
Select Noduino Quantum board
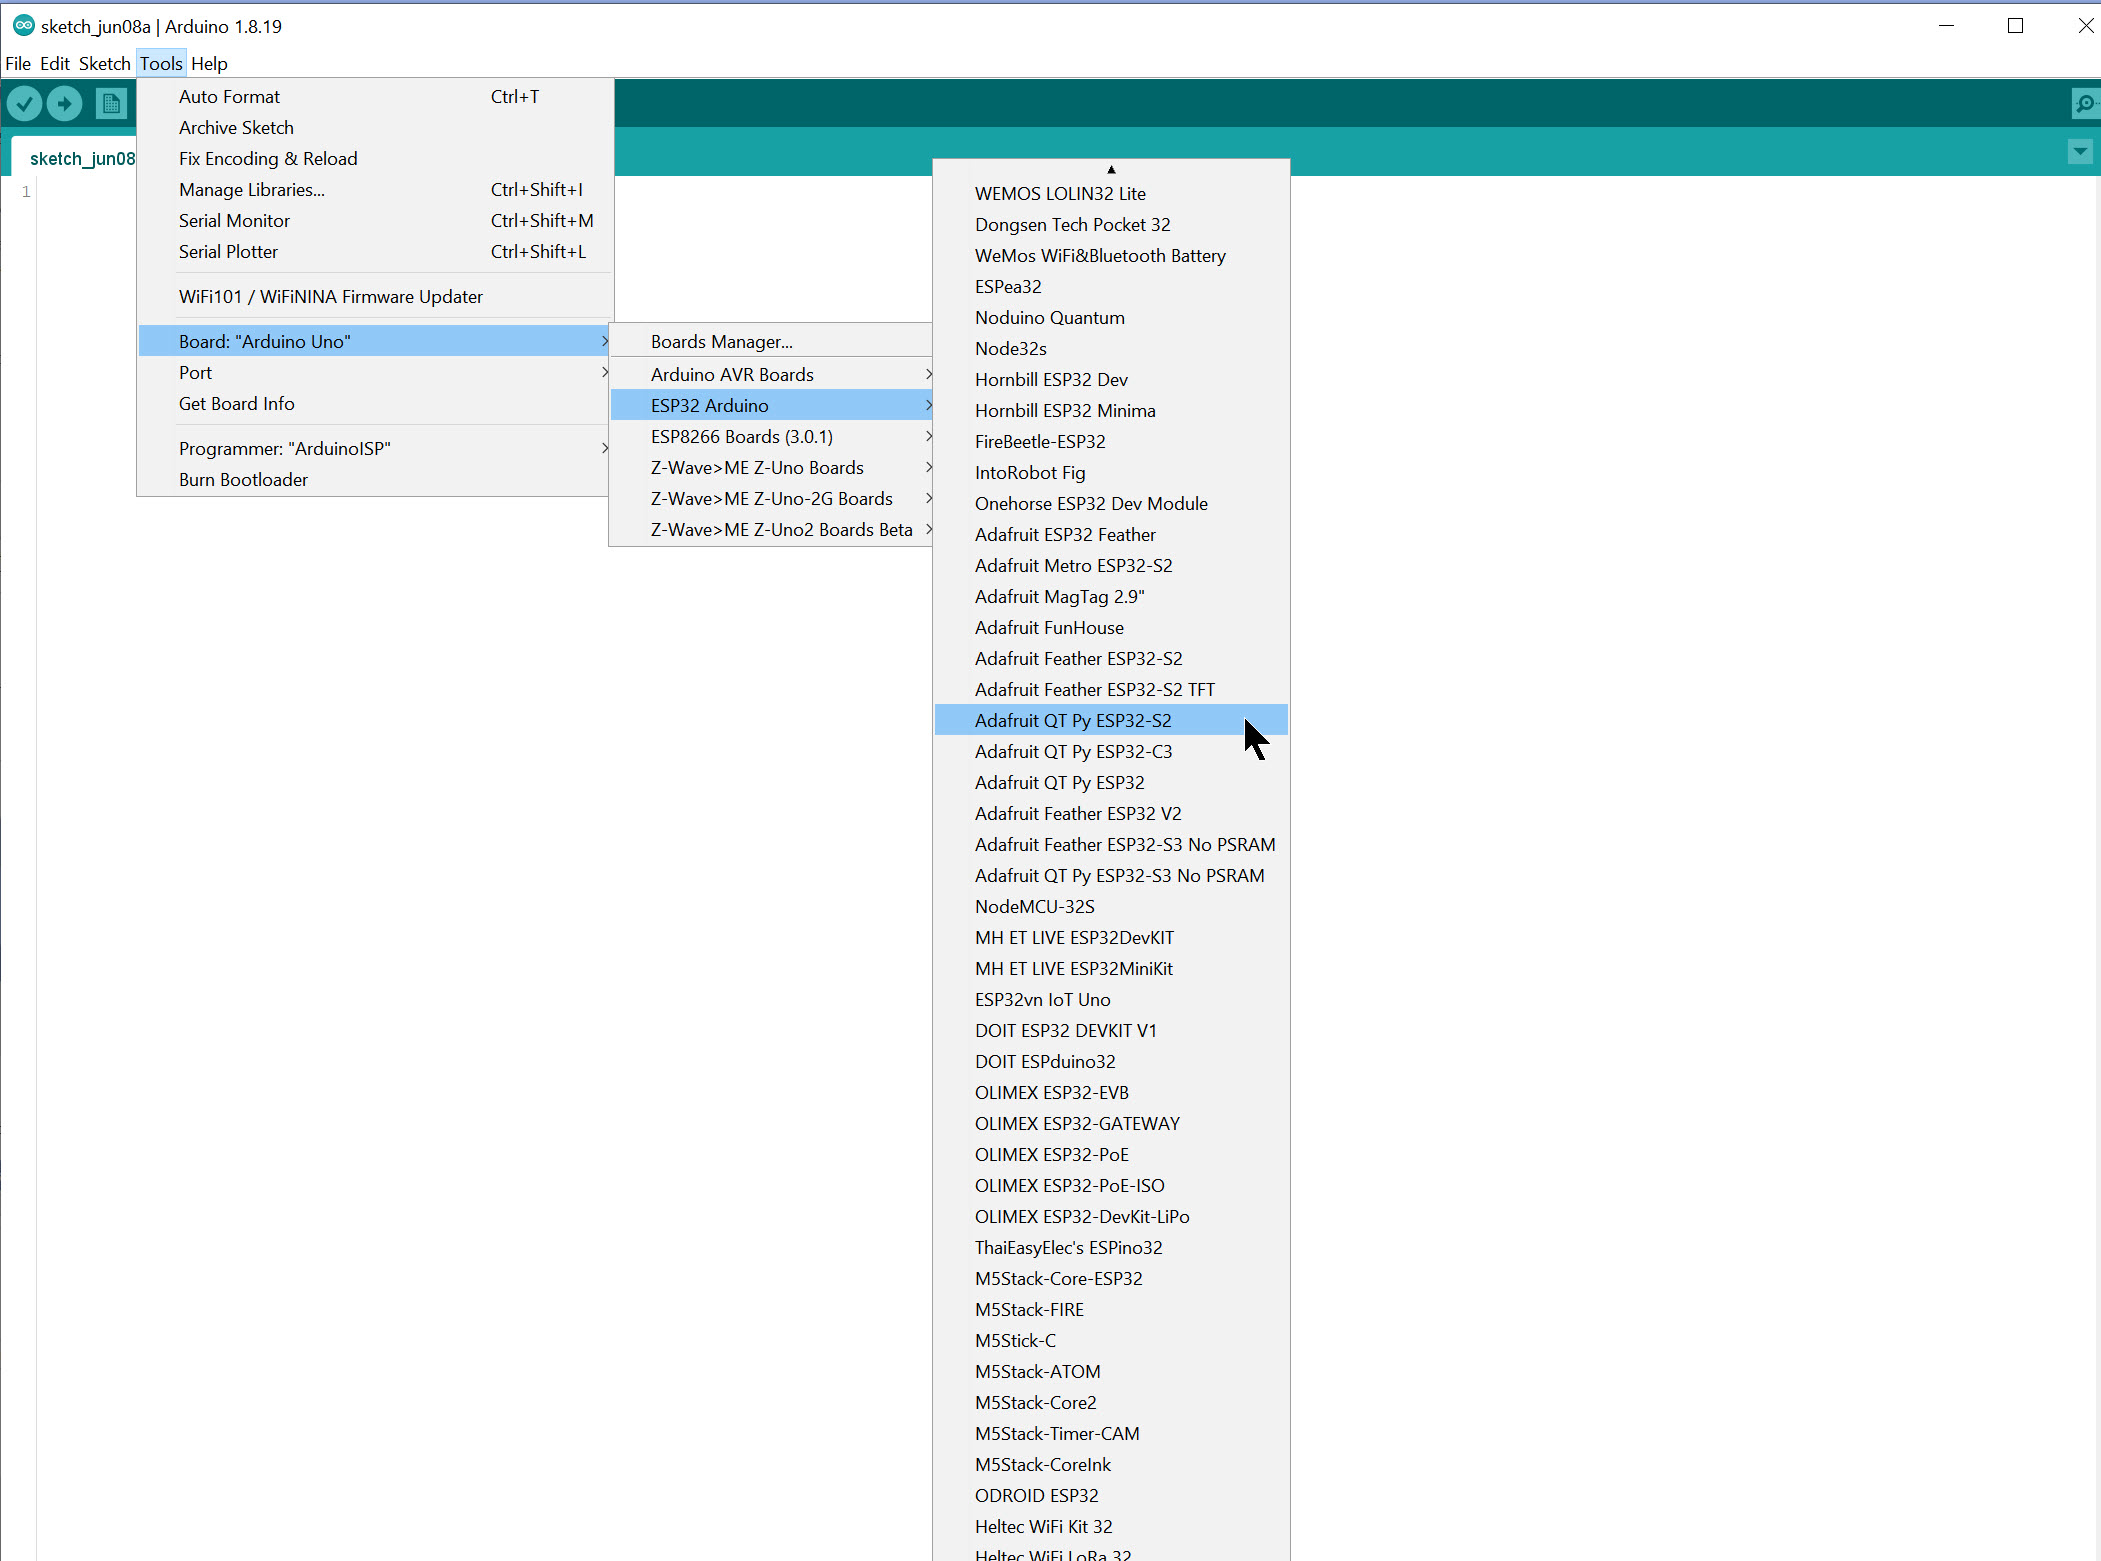click(1111, 318)
